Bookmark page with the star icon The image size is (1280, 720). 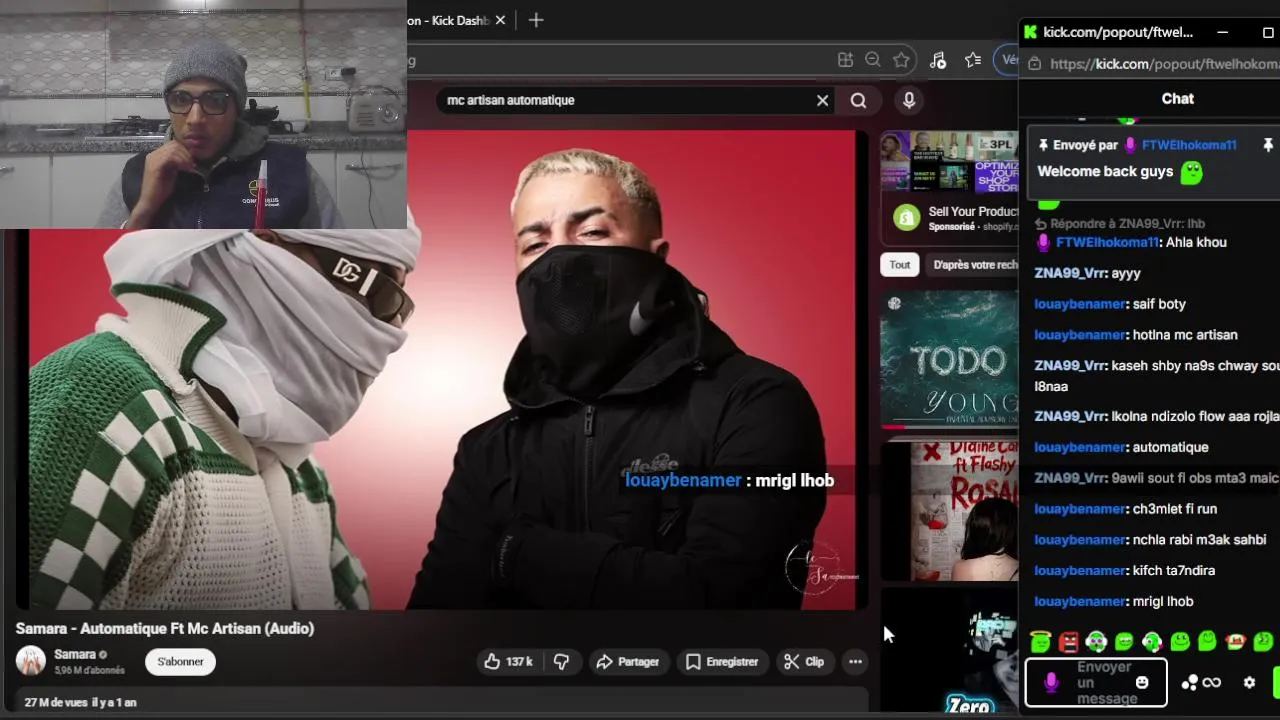click(901, 60)
